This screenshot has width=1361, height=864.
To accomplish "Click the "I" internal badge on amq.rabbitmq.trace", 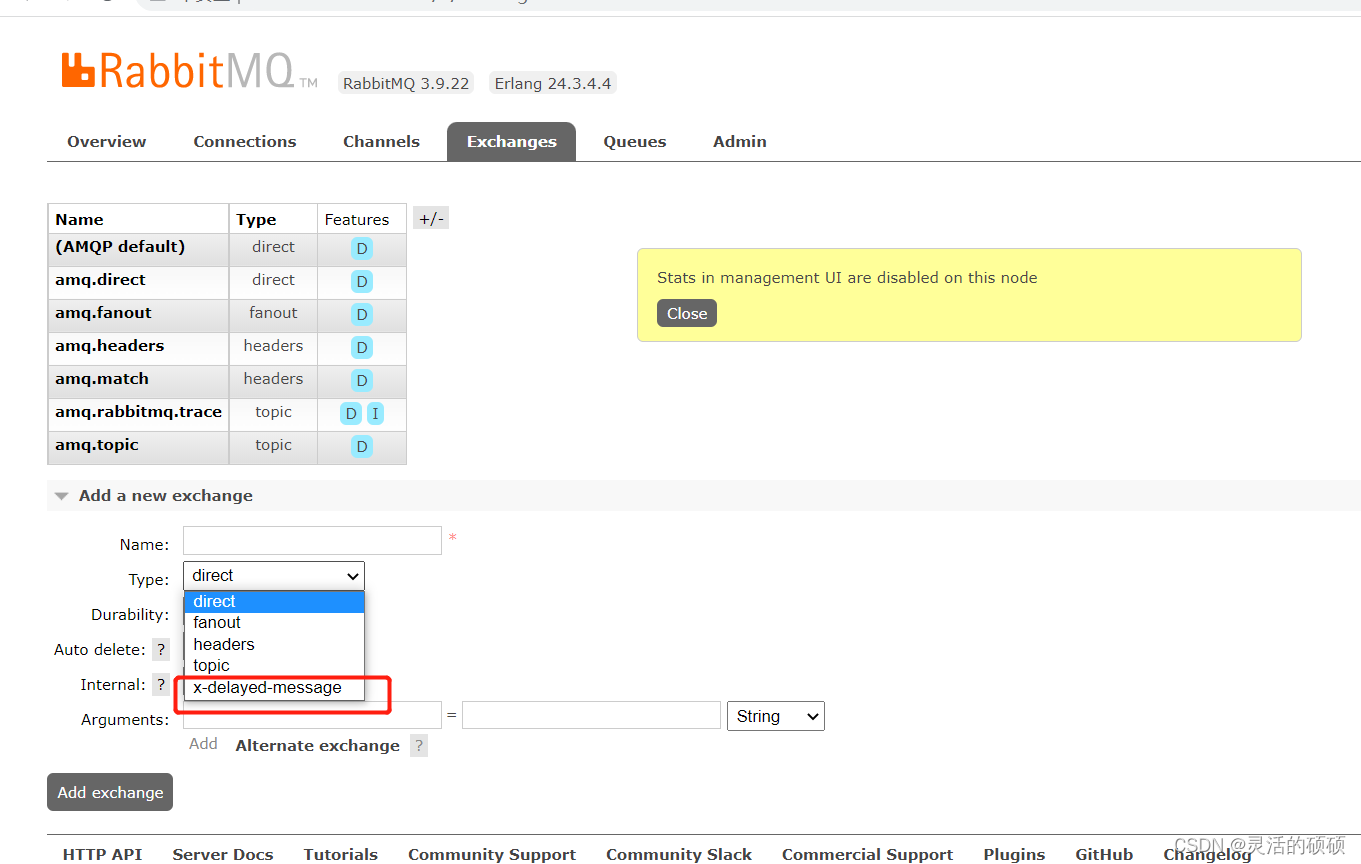I will tap(376, 413).
